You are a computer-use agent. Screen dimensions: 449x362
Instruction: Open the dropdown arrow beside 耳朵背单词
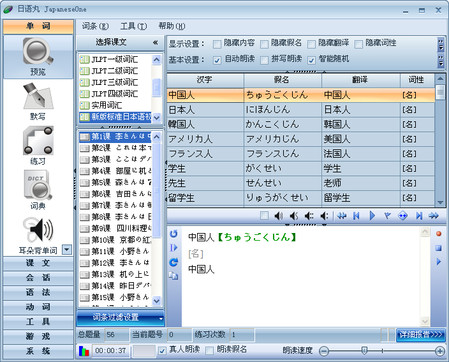pyautogui.click(x=67, y=249)
